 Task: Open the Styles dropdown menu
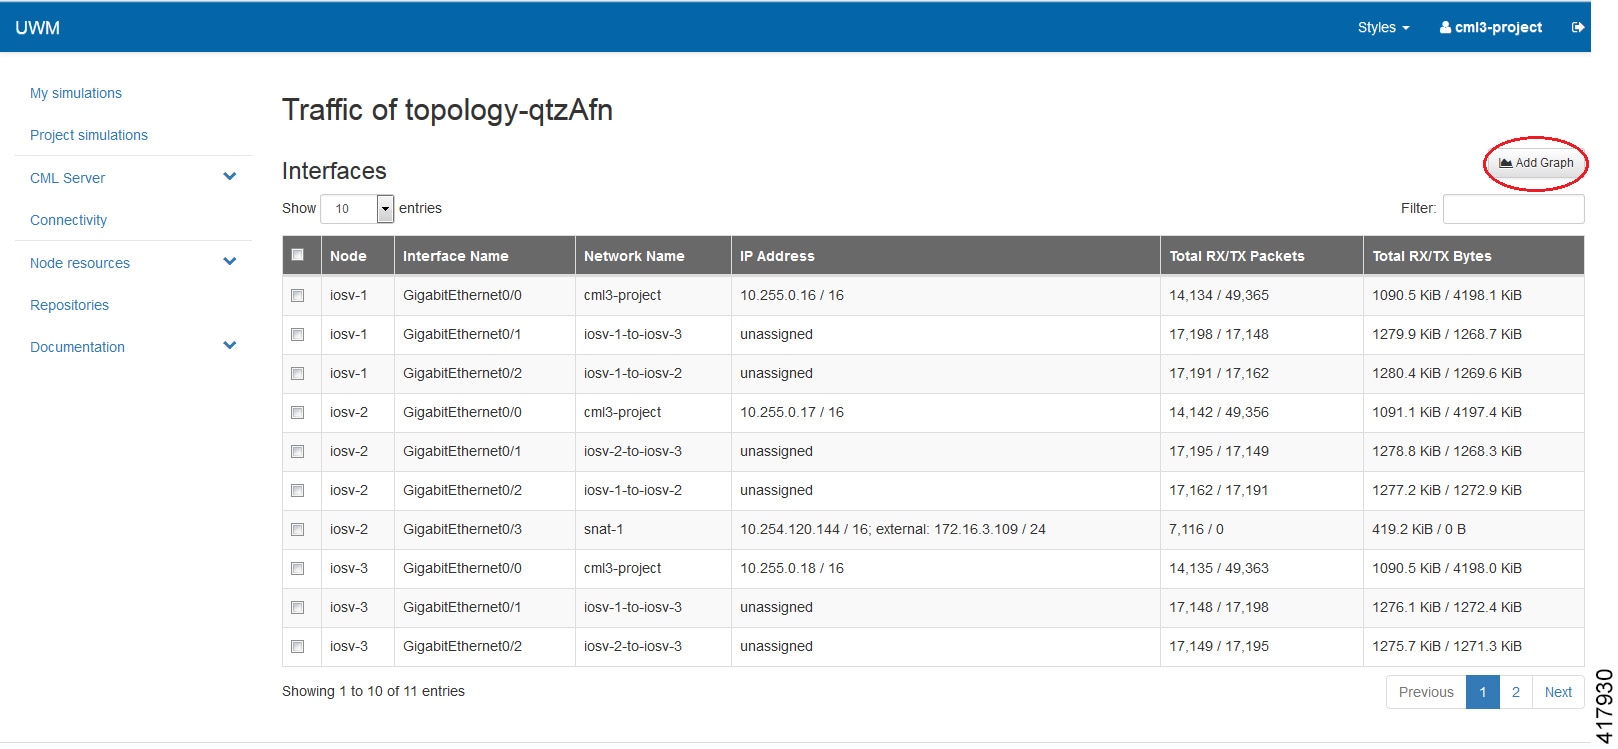[x=1382, y=27]
